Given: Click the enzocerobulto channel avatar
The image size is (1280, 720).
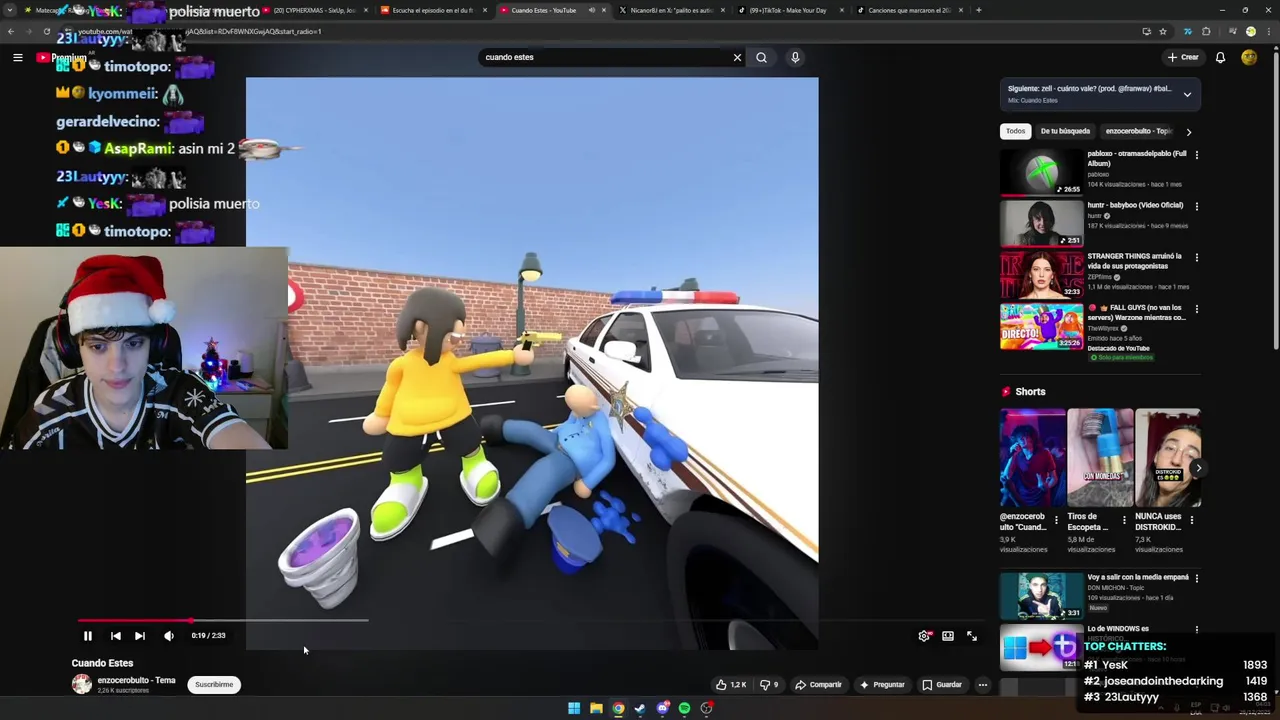Looking at the screenshot, I should (81, 685).
